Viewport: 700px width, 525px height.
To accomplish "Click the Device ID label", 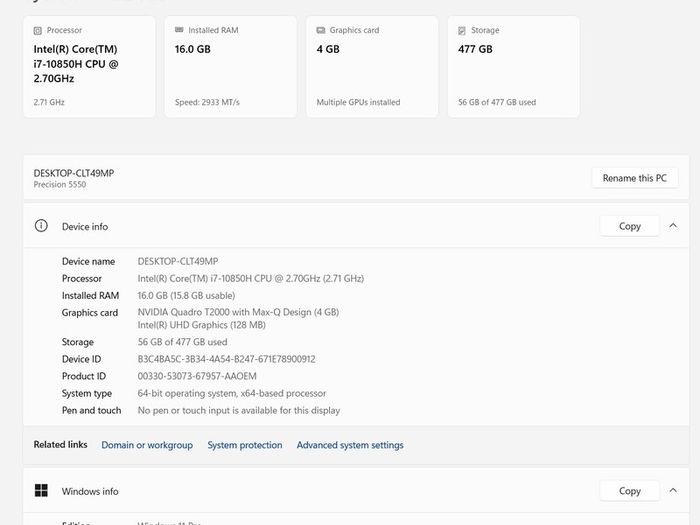I will pyautogui.click(x=81, y=359).
